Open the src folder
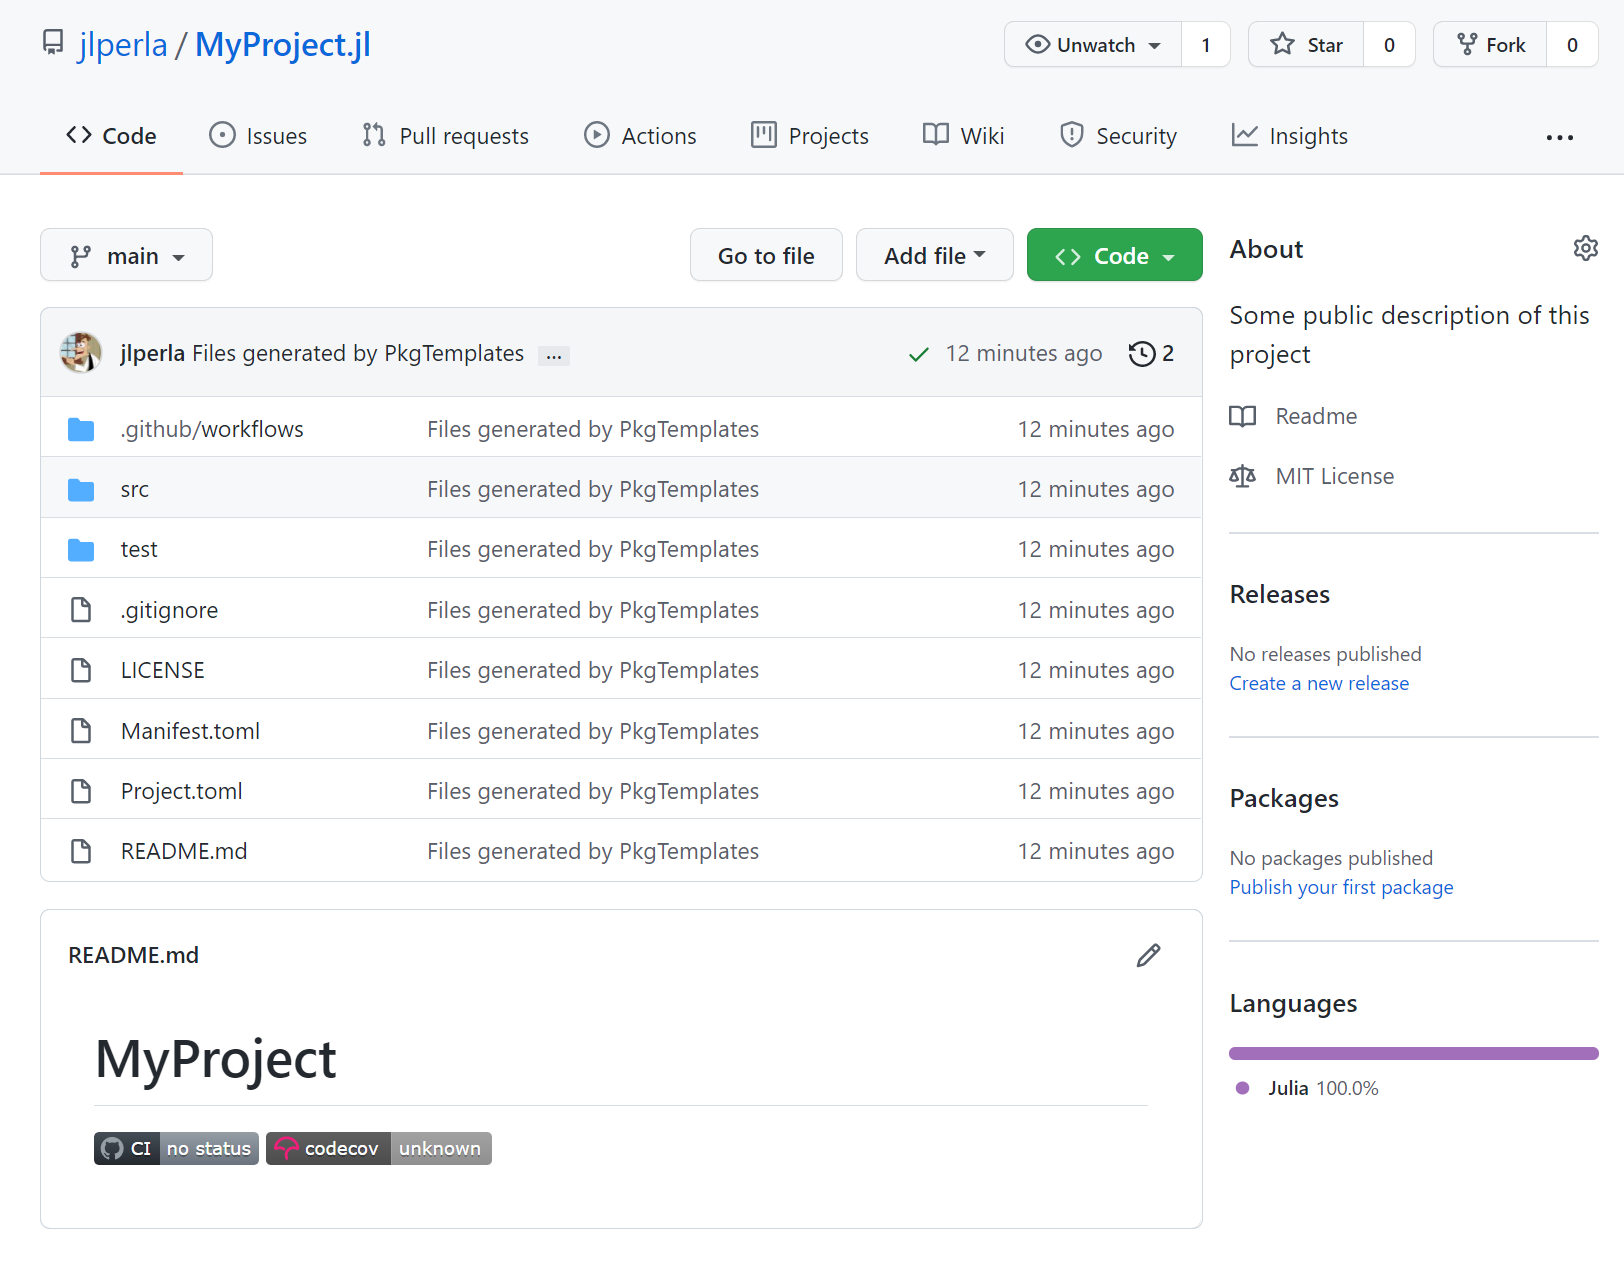This screenshot has width=1624, height=1267. point(135,489)
